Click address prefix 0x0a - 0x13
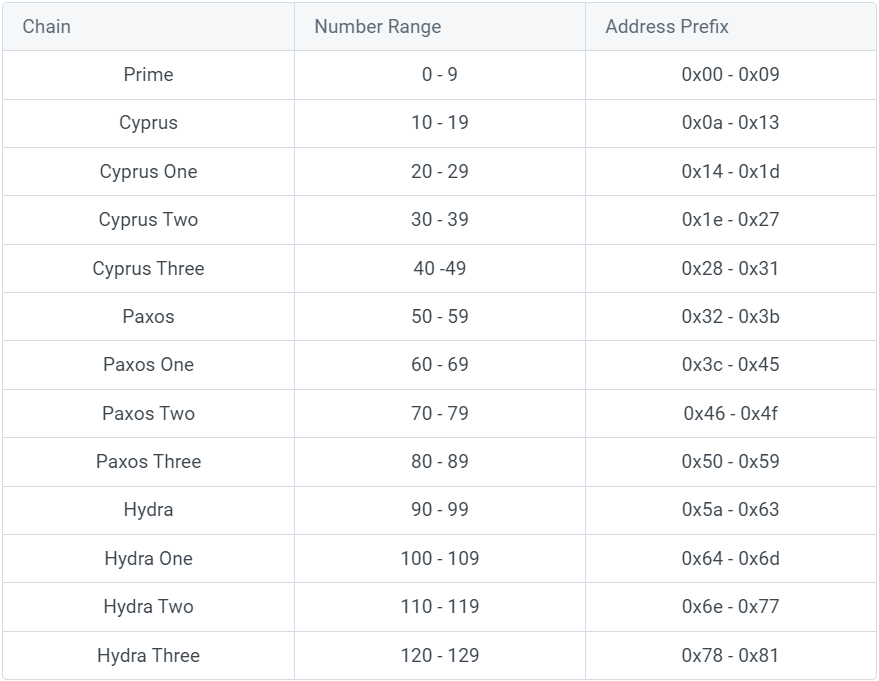879x681 pixels. [730, 123]
